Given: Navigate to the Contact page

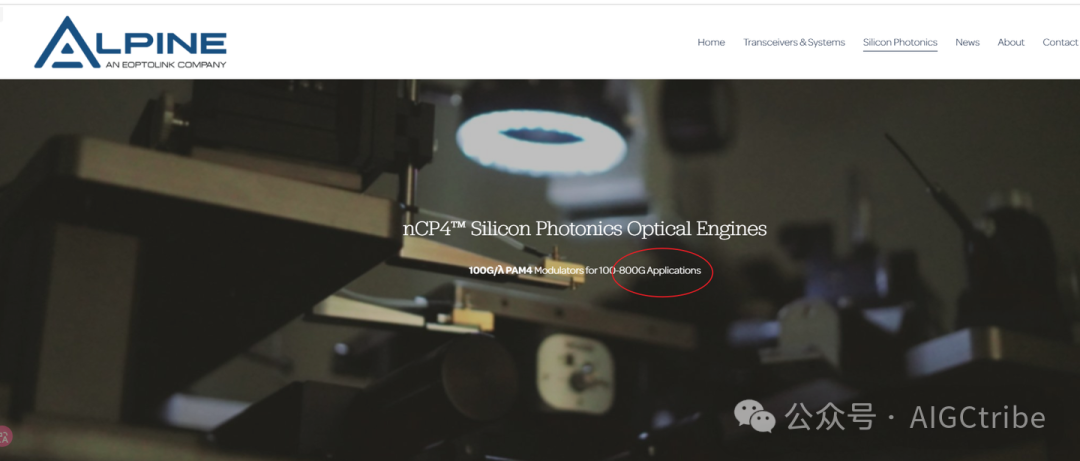Looking at the screenshot, I should click(x=1059, y=43).
